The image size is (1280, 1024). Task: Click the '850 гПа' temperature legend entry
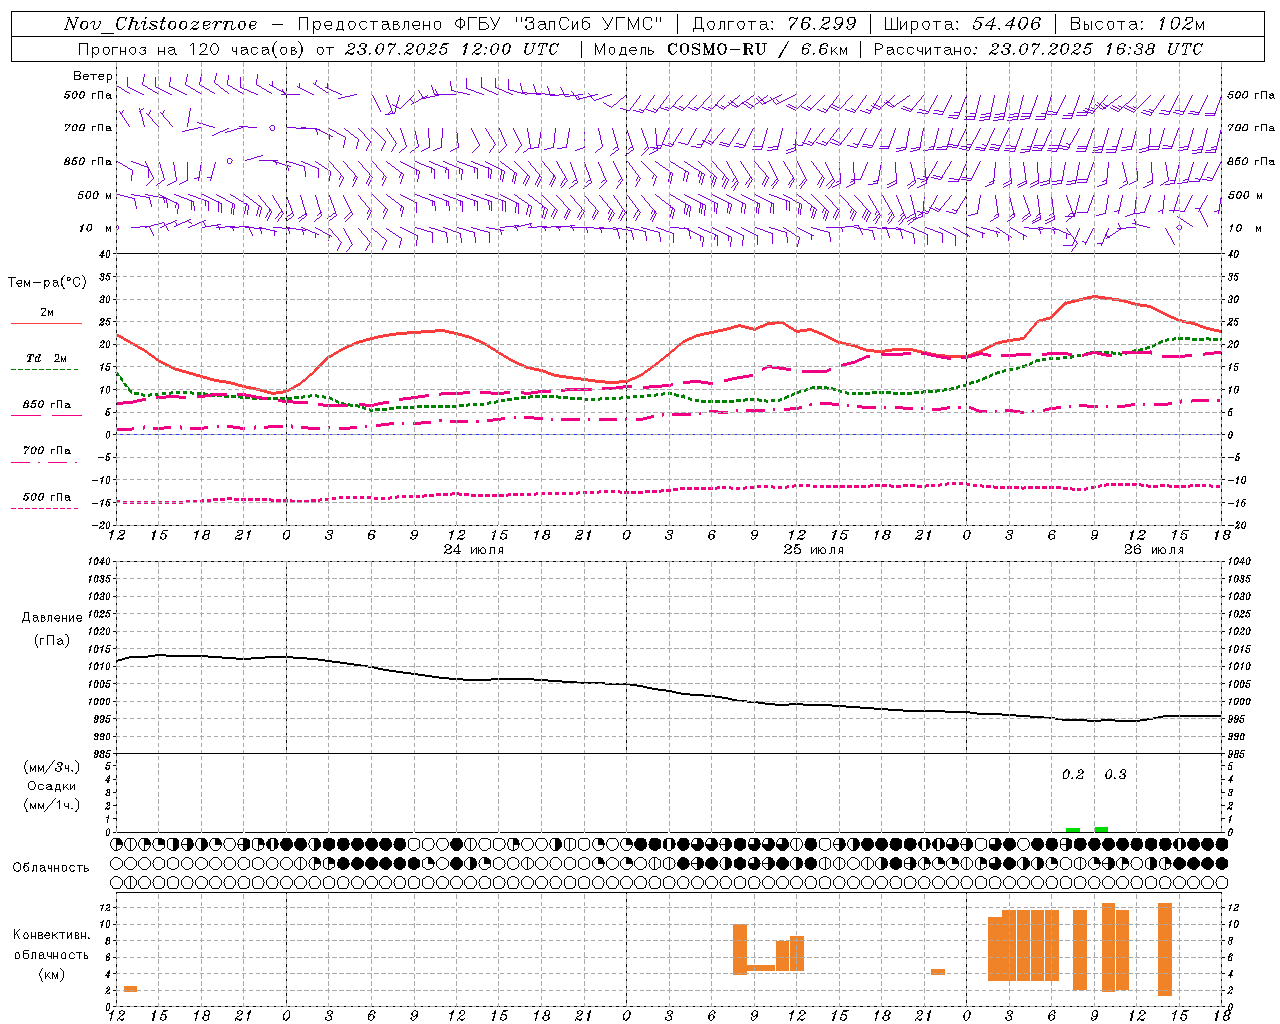[46, 405]
